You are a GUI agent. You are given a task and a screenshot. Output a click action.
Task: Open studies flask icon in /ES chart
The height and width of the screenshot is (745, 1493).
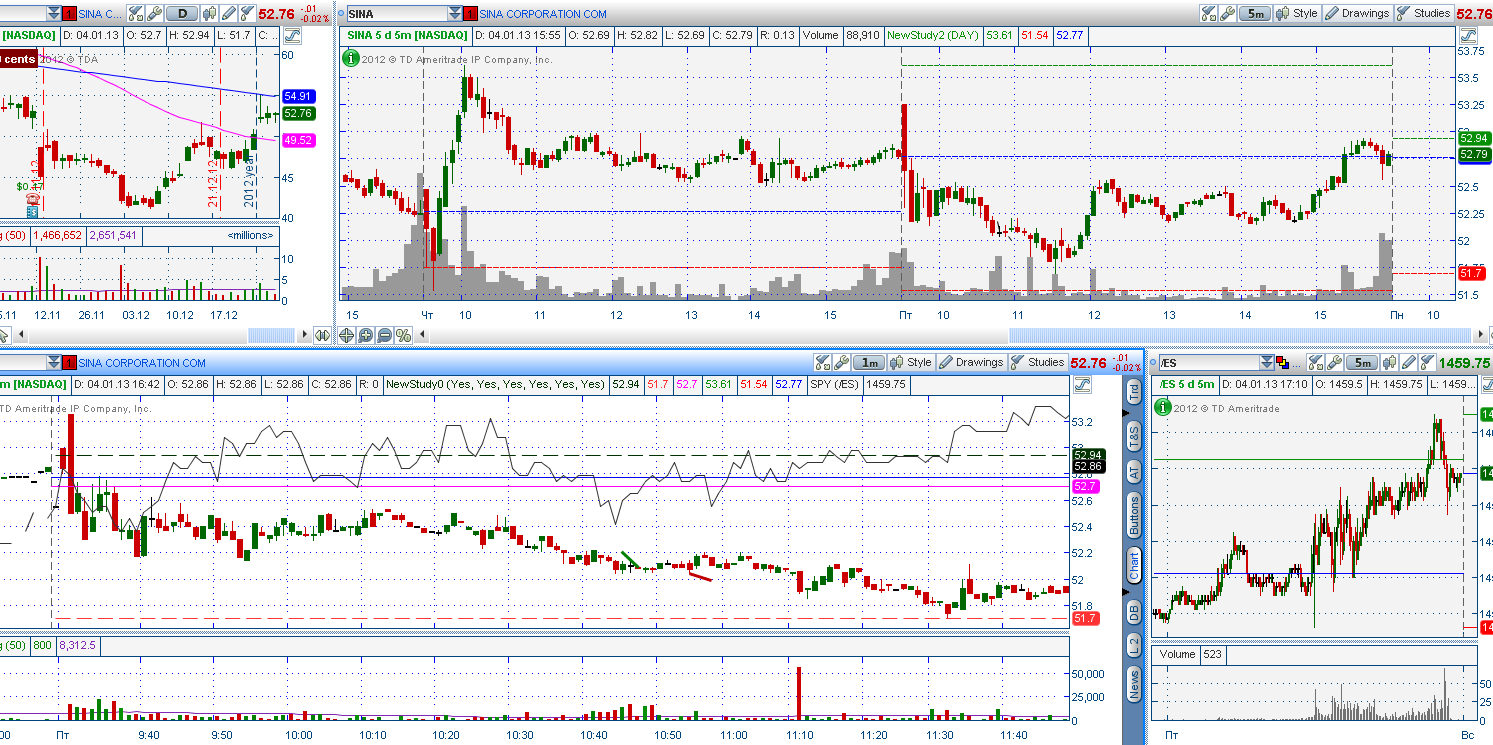click(1427, 363)
